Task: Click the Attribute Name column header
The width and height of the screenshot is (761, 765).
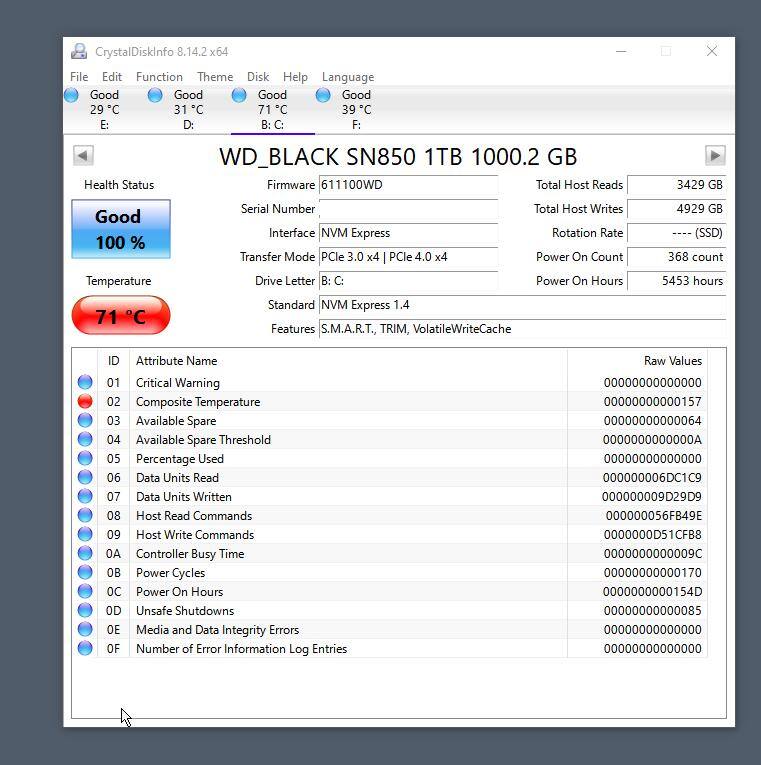Action: pos(348,361)
